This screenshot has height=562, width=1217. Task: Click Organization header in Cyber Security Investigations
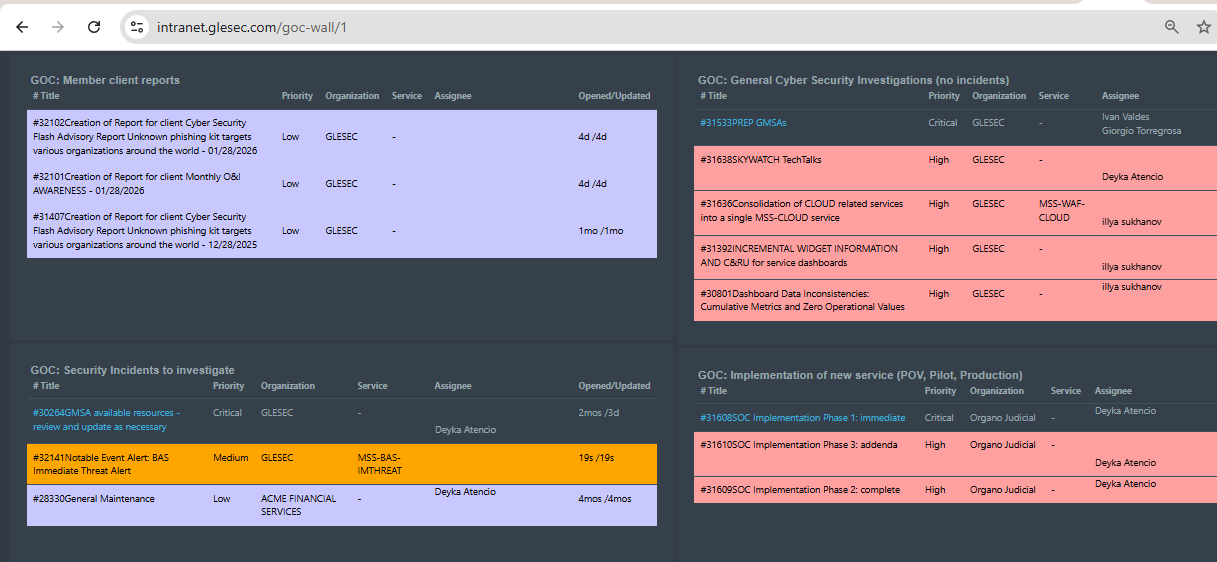(x=998, y=96)
